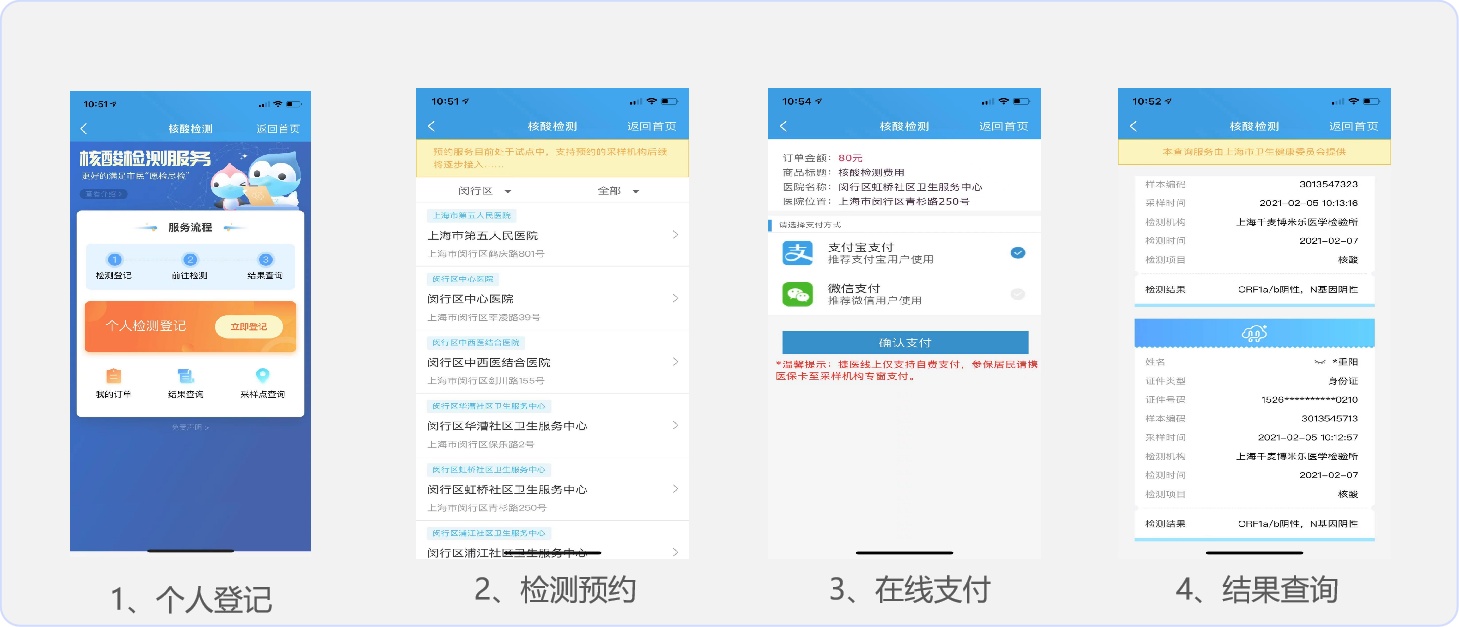Tap sample number 3013545713
This screenshot has width=1459, height=627.
pos(1328,418)
